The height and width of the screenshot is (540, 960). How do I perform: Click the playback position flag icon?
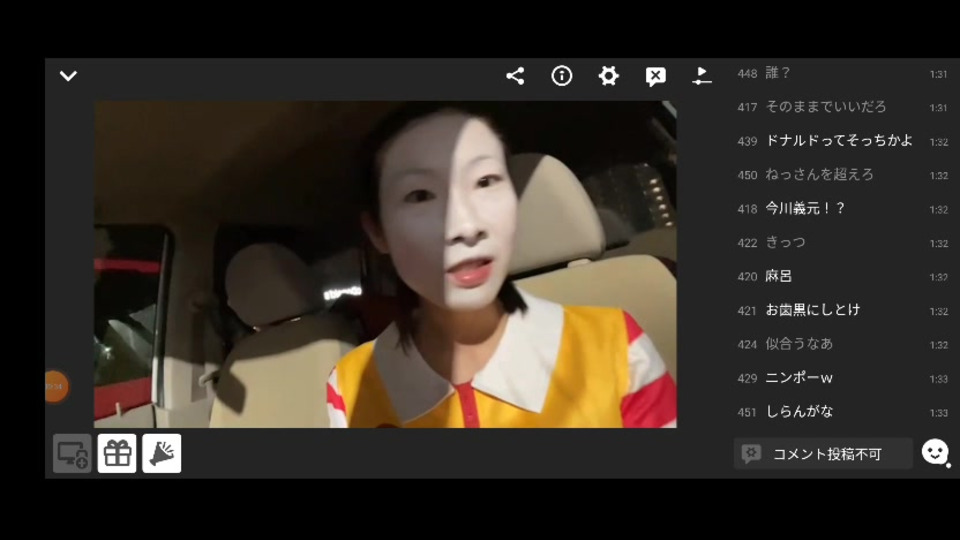pos(702,76)
